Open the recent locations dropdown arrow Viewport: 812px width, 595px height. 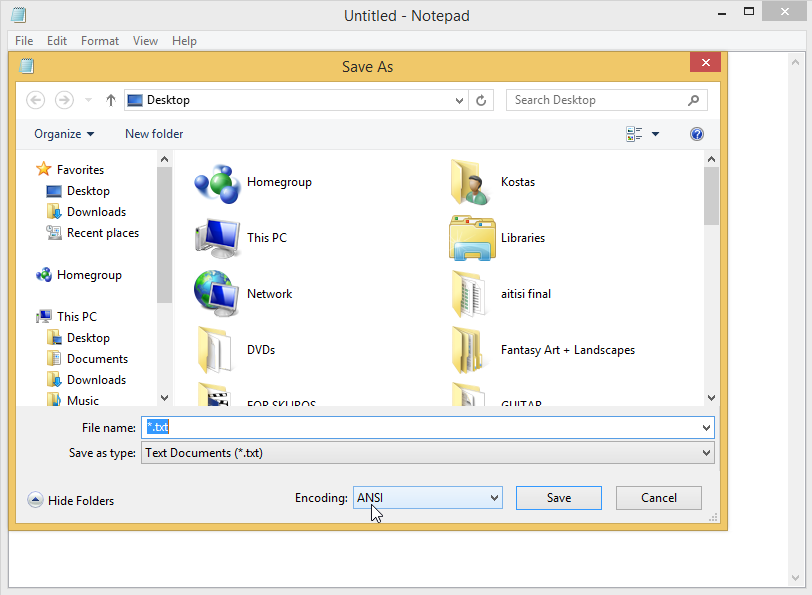point(88,100)
